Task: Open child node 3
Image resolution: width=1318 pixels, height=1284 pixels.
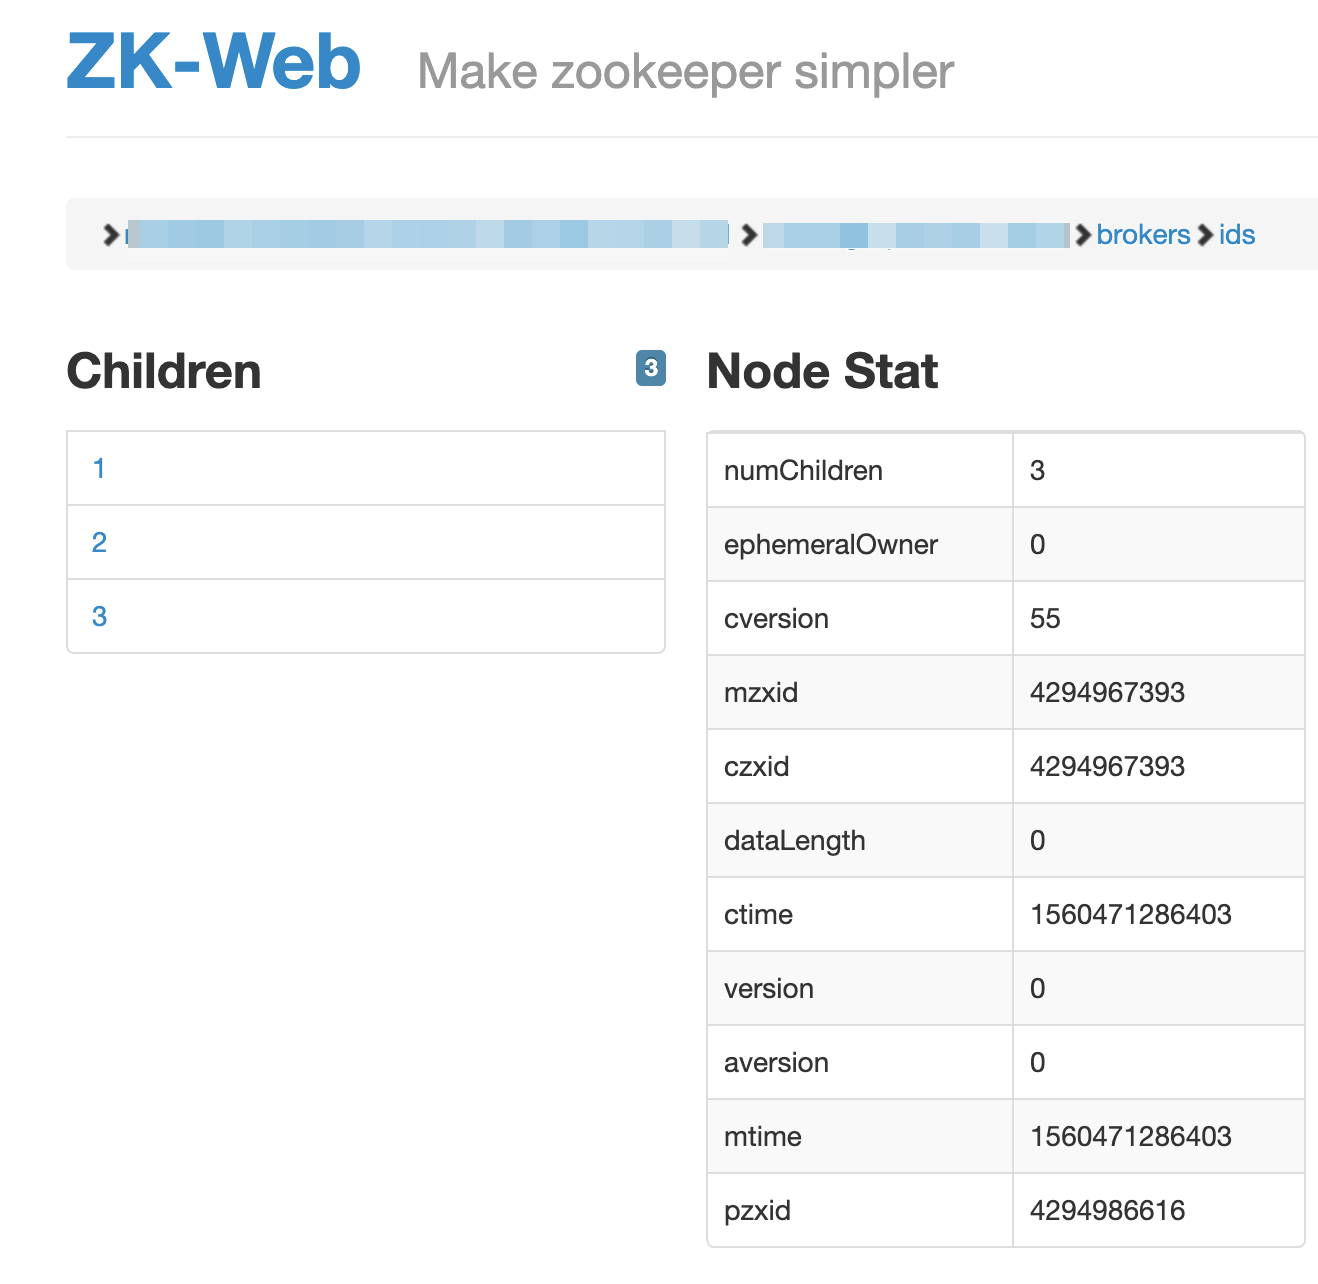Action: (x=98, y=616)
